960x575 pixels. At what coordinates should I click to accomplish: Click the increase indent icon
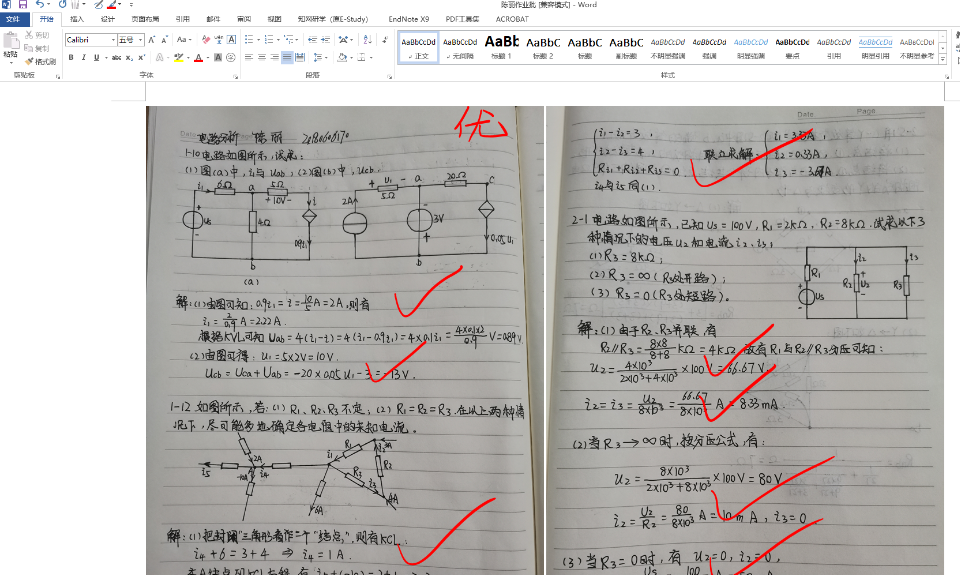click(324, 40)
